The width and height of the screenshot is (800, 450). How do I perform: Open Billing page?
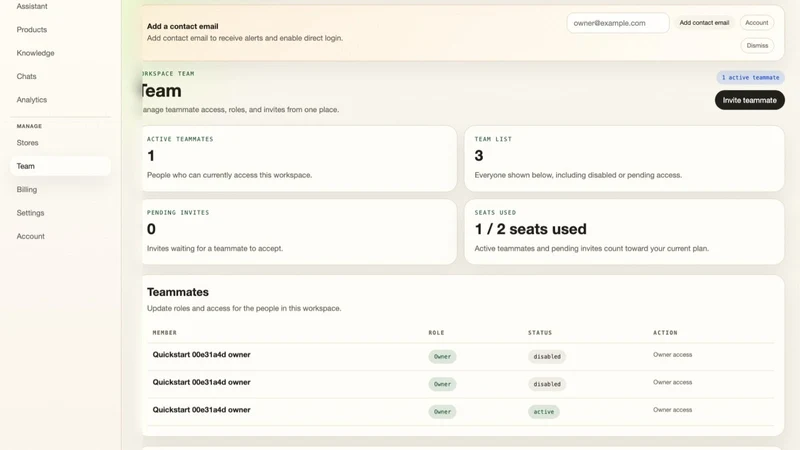(27, 190)
